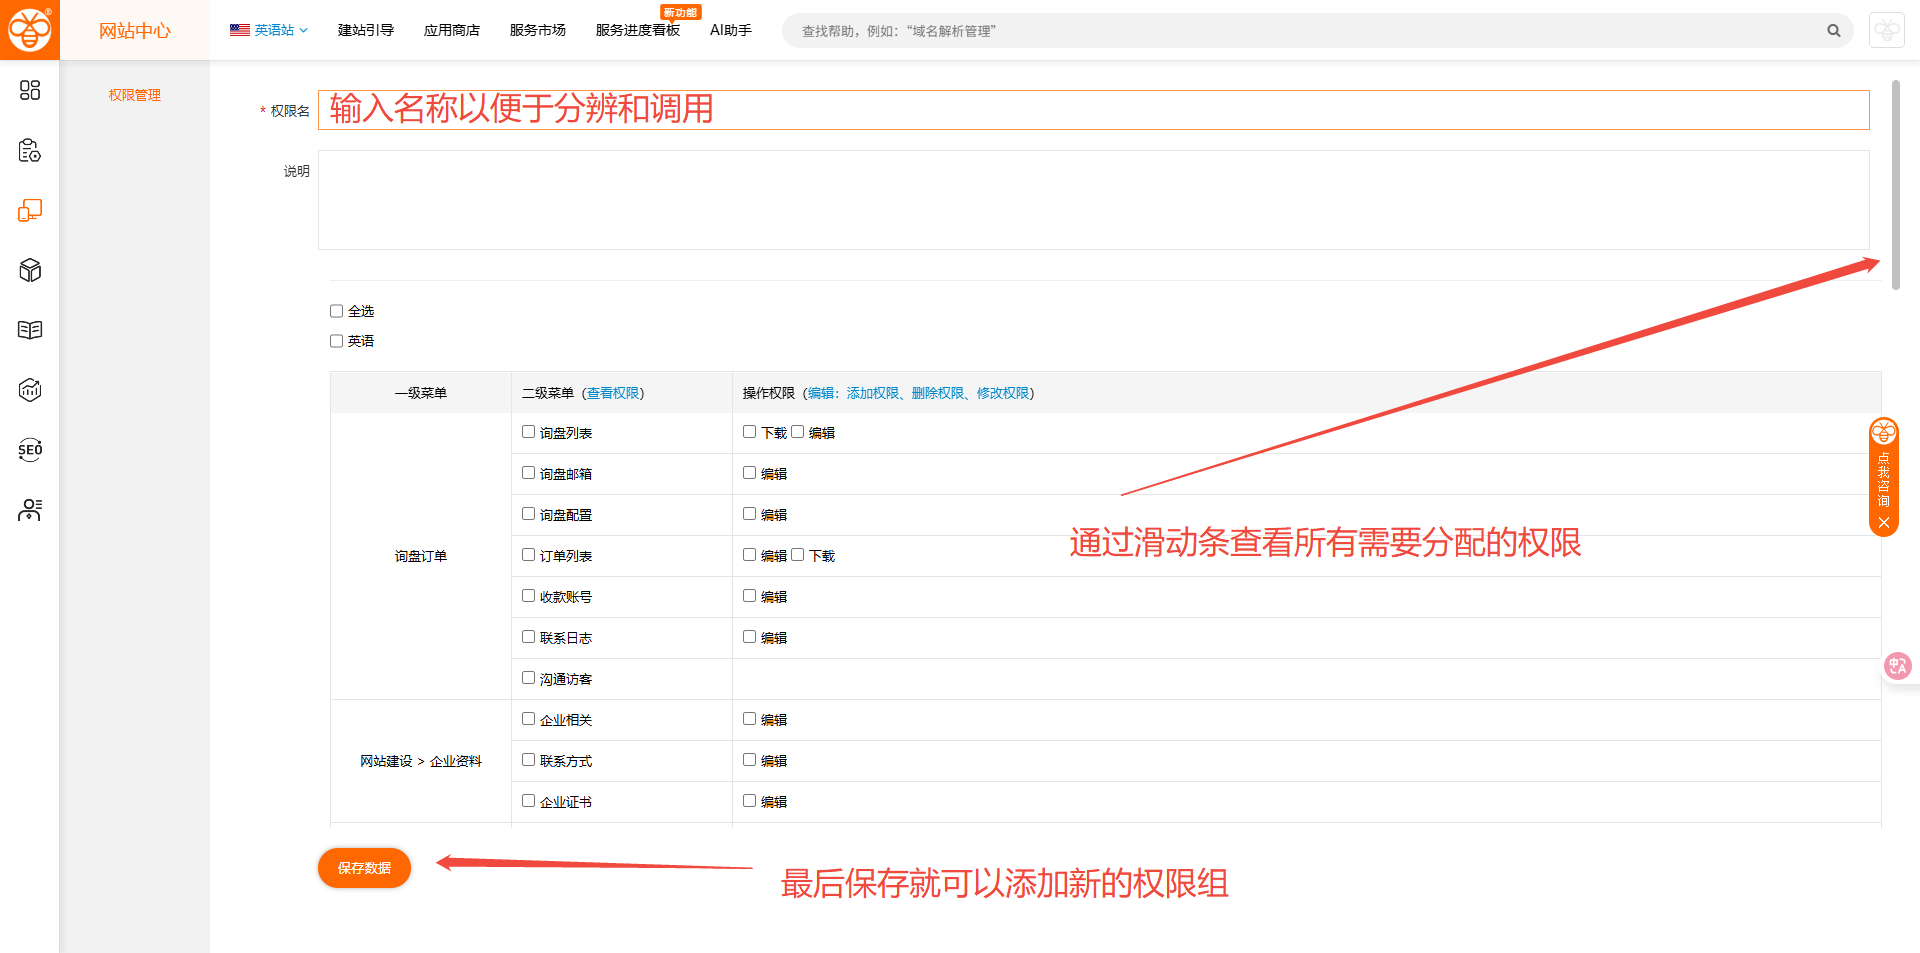Viewport: 1920px width, 953px height.
Task: Open the dashboard grid icon in sidebar
Action: tap(30, 91)
